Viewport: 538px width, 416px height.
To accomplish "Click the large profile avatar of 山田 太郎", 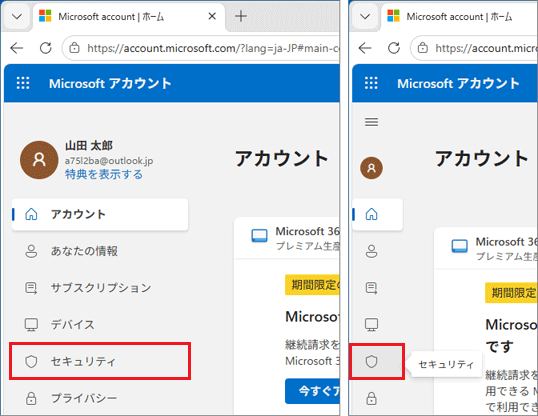I will [39, 160].
